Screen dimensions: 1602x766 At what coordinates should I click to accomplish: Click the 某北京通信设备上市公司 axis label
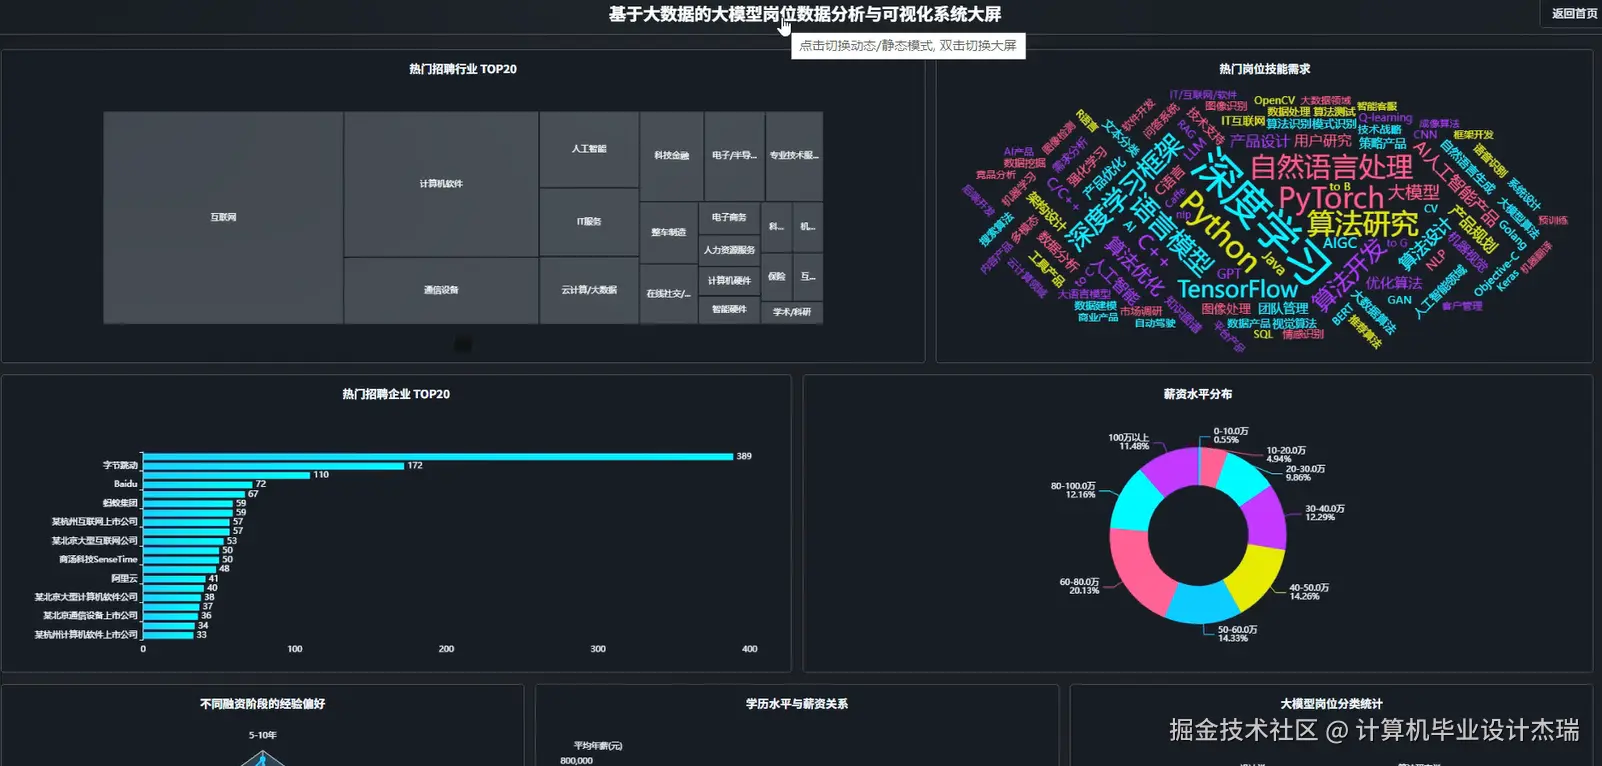(90, 616)
